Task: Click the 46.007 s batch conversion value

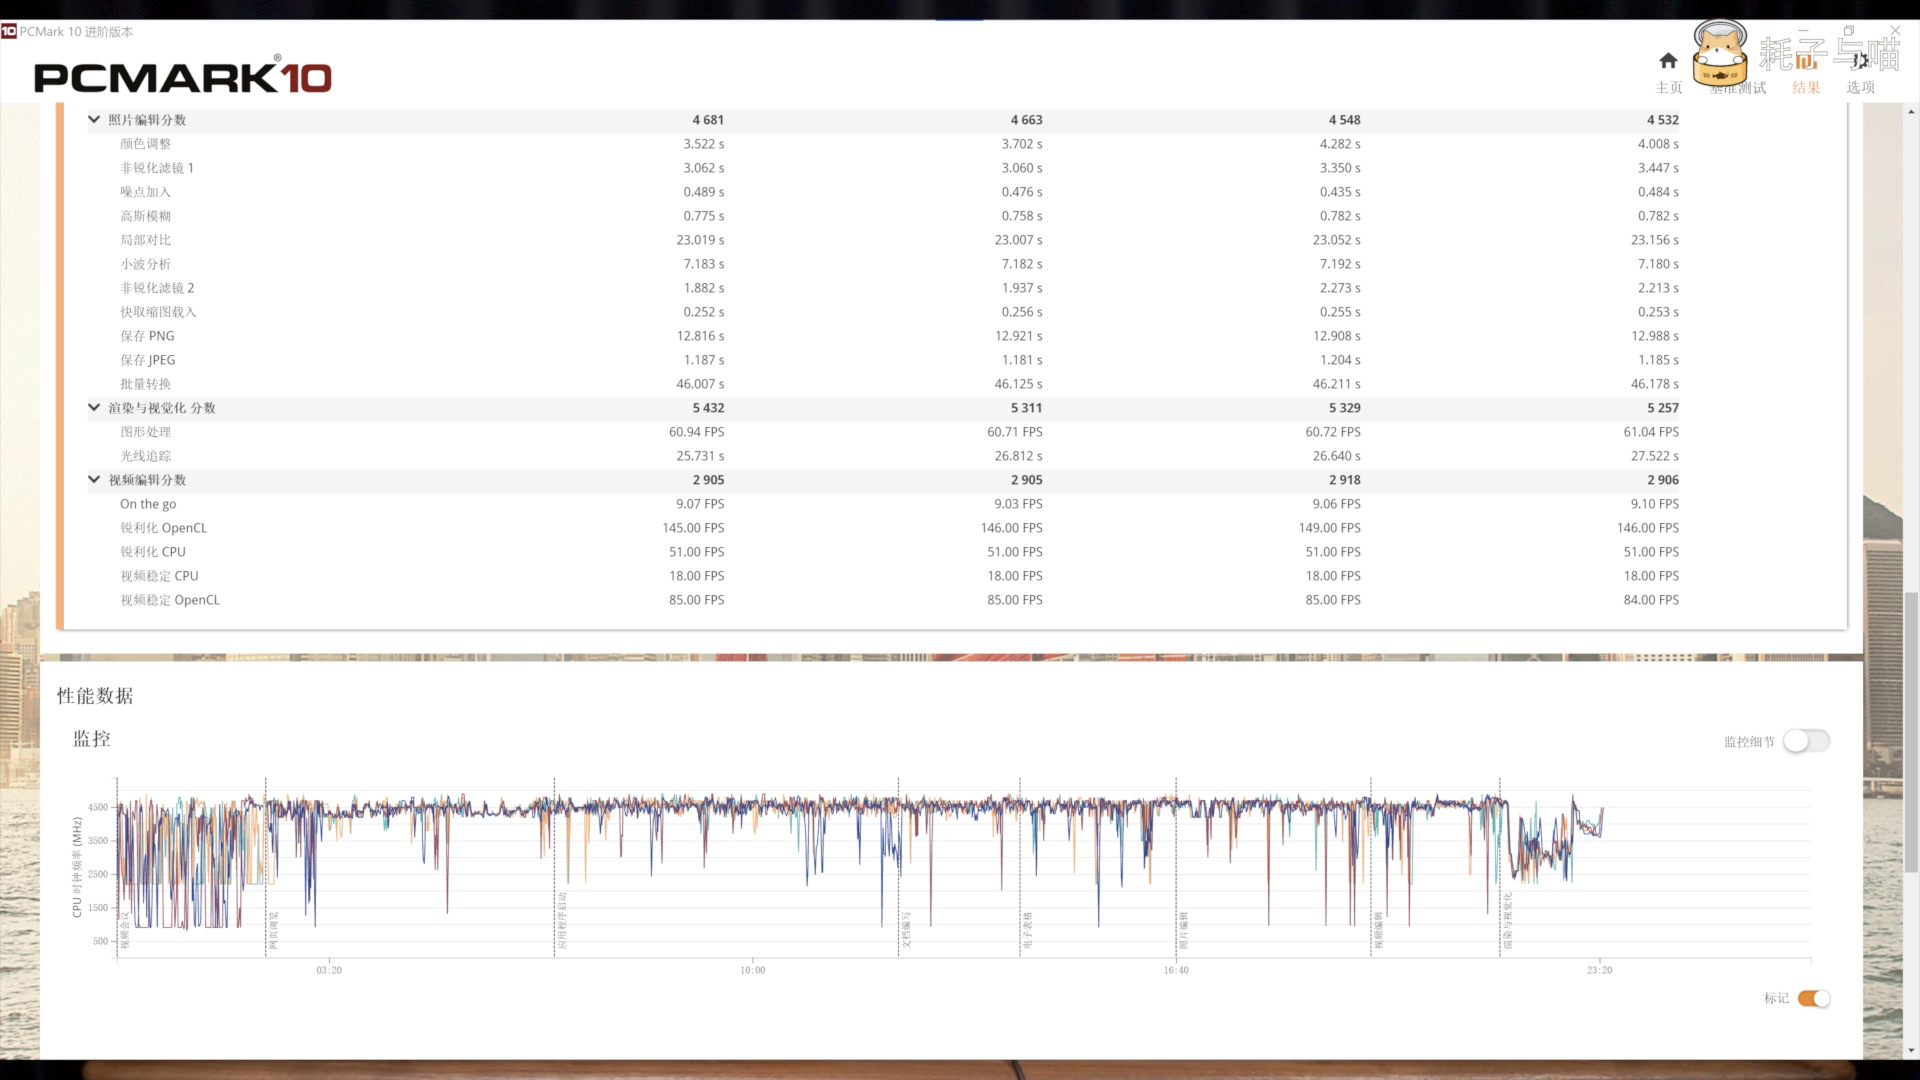Action: pos(700,384)
